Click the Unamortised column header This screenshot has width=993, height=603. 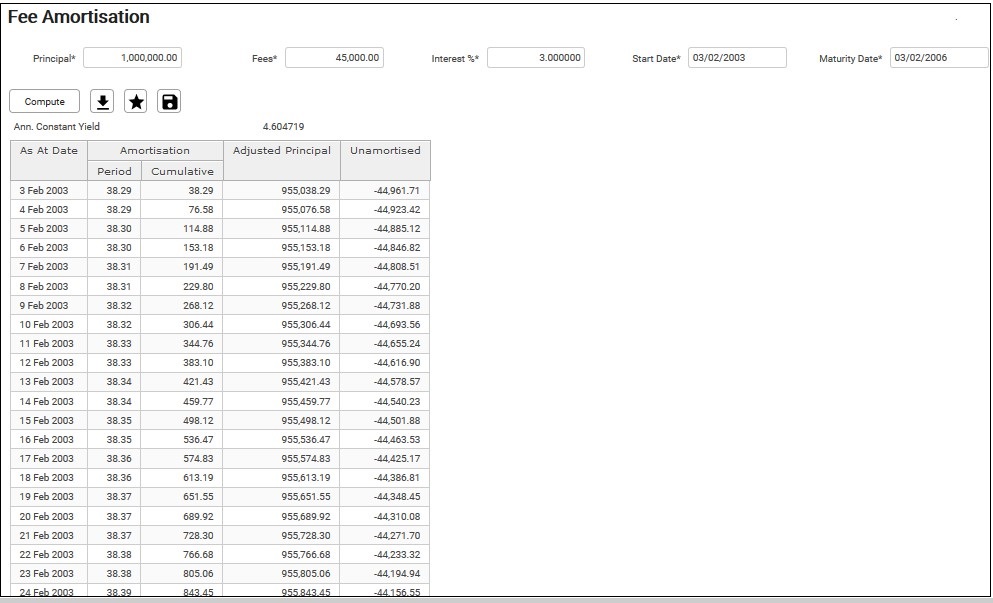[x=385, y=151]
